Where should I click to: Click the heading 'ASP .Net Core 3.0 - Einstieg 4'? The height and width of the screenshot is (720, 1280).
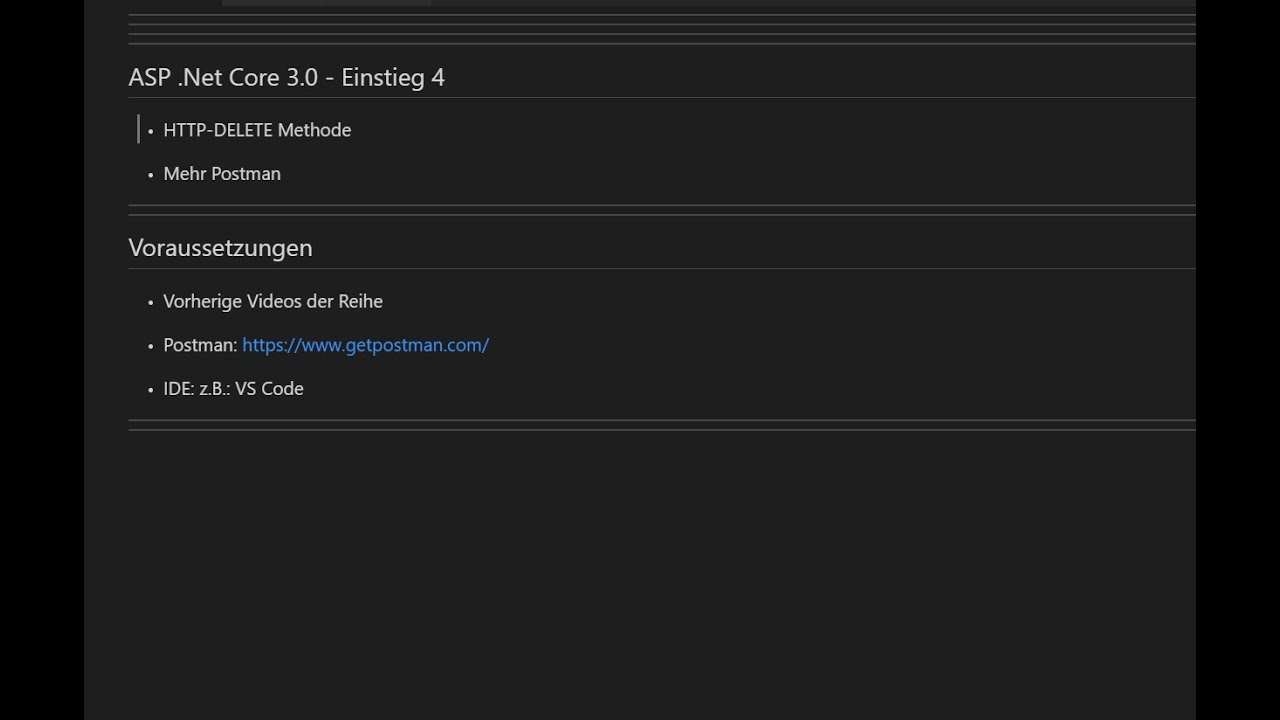[x=287, y=78]
